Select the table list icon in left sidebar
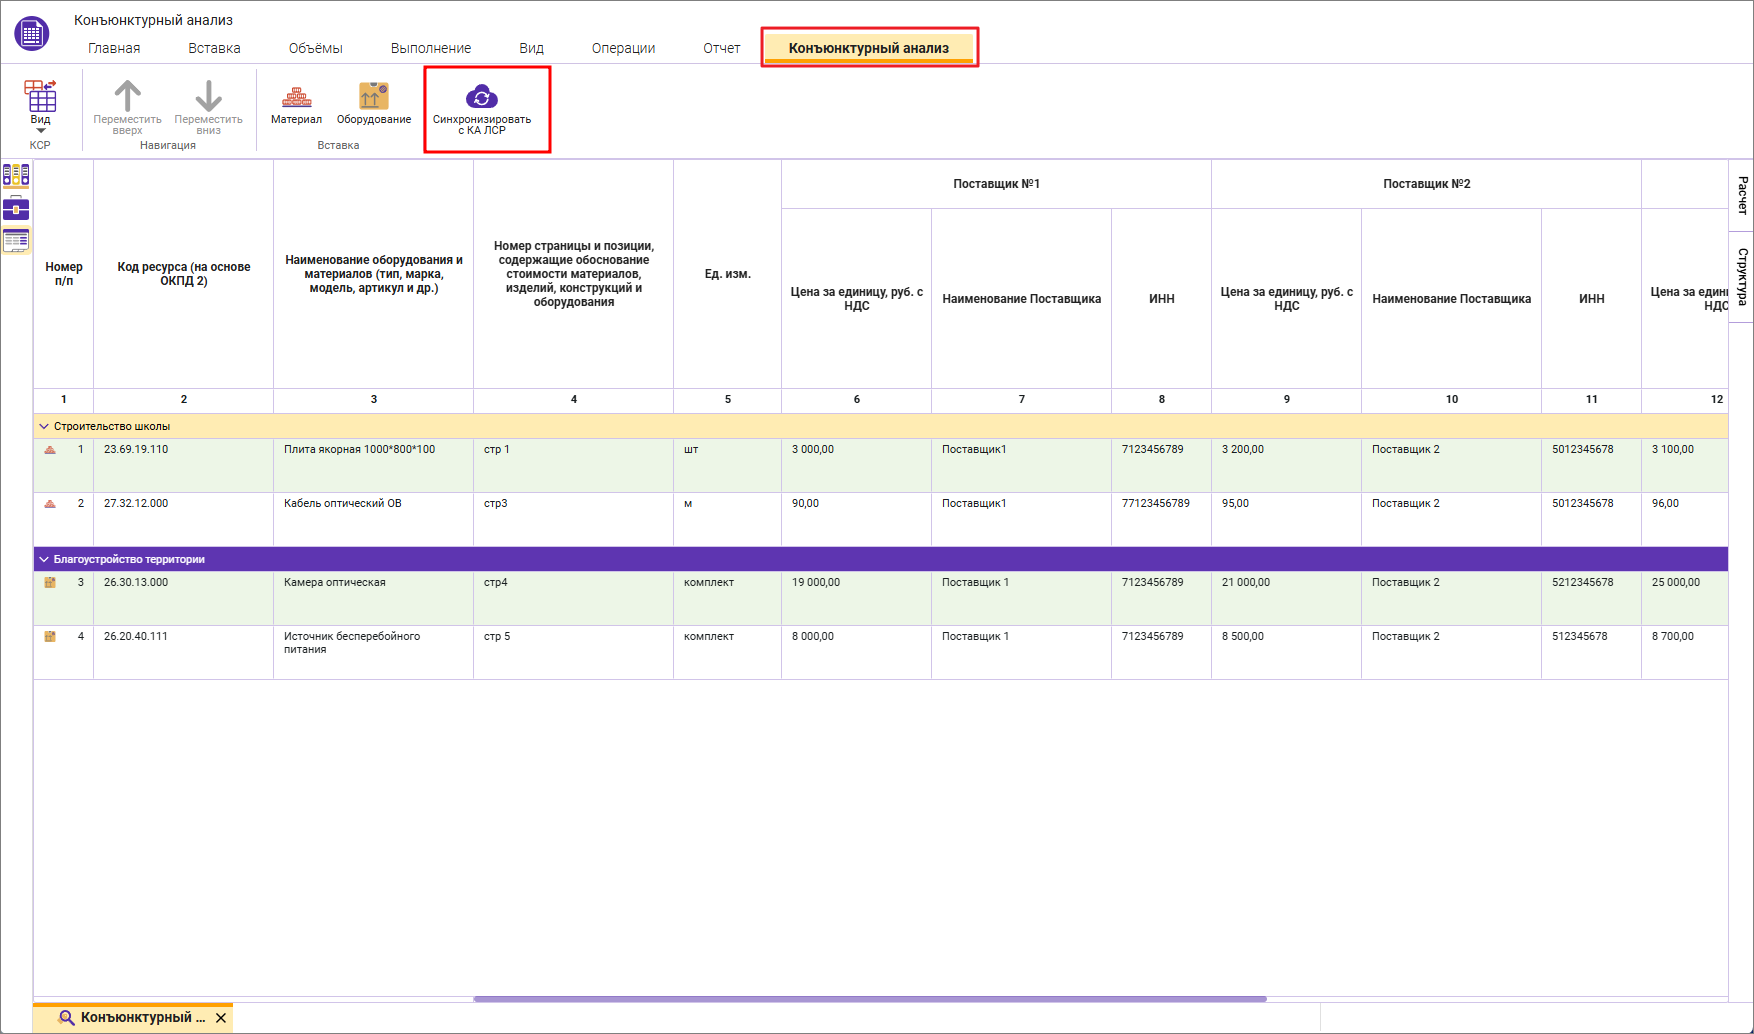 click(x=16, y=240)
